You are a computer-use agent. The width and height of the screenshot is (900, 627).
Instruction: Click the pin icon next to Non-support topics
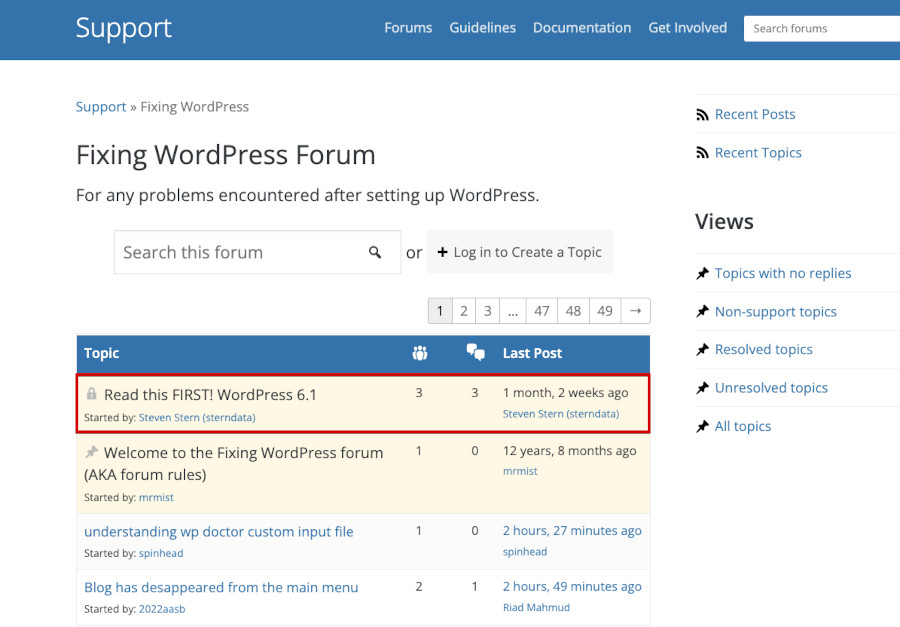[703, 311]
